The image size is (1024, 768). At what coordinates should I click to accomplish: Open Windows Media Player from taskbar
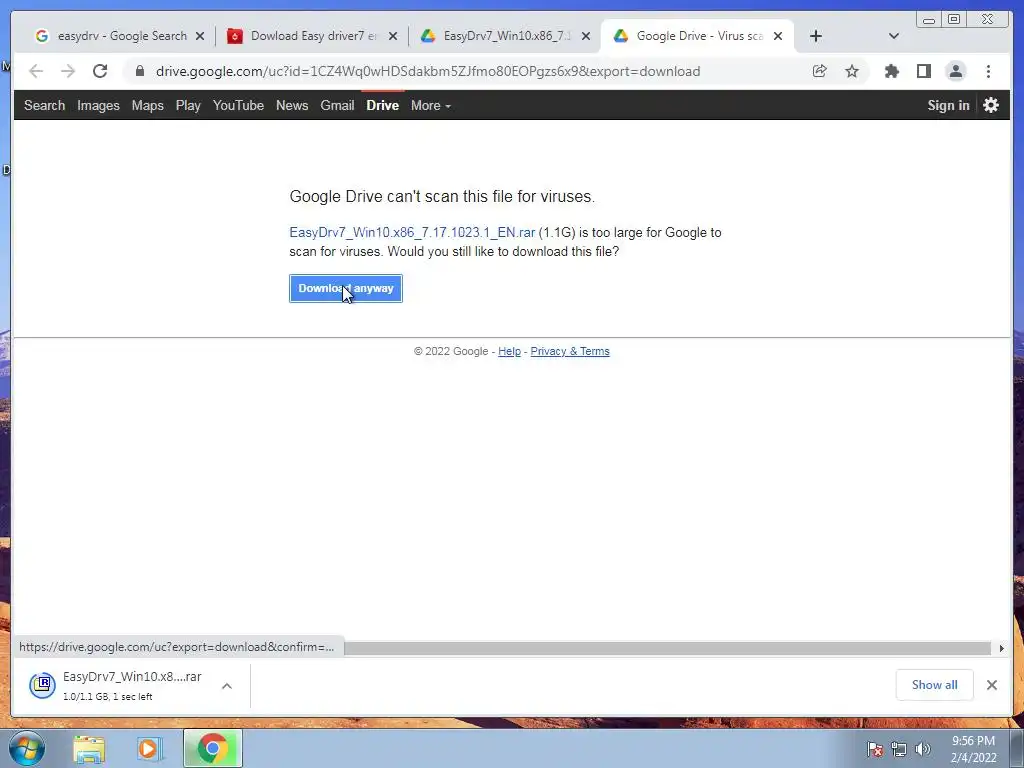(x=150, y=749)
